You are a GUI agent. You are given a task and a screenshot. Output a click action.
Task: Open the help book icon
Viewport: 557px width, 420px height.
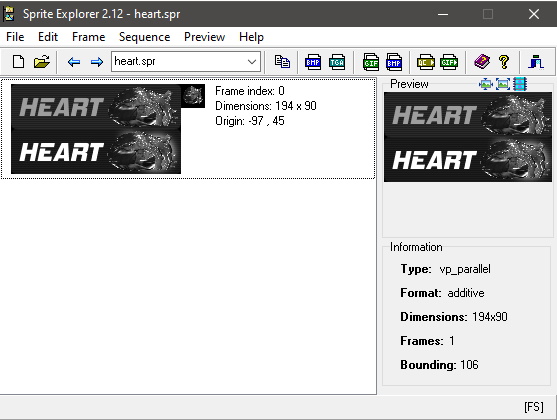point(482,61)
